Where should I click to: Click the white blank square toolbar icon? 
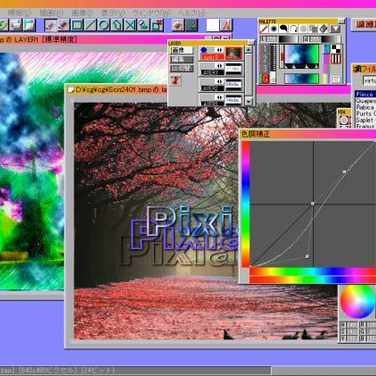coord(213,25)
